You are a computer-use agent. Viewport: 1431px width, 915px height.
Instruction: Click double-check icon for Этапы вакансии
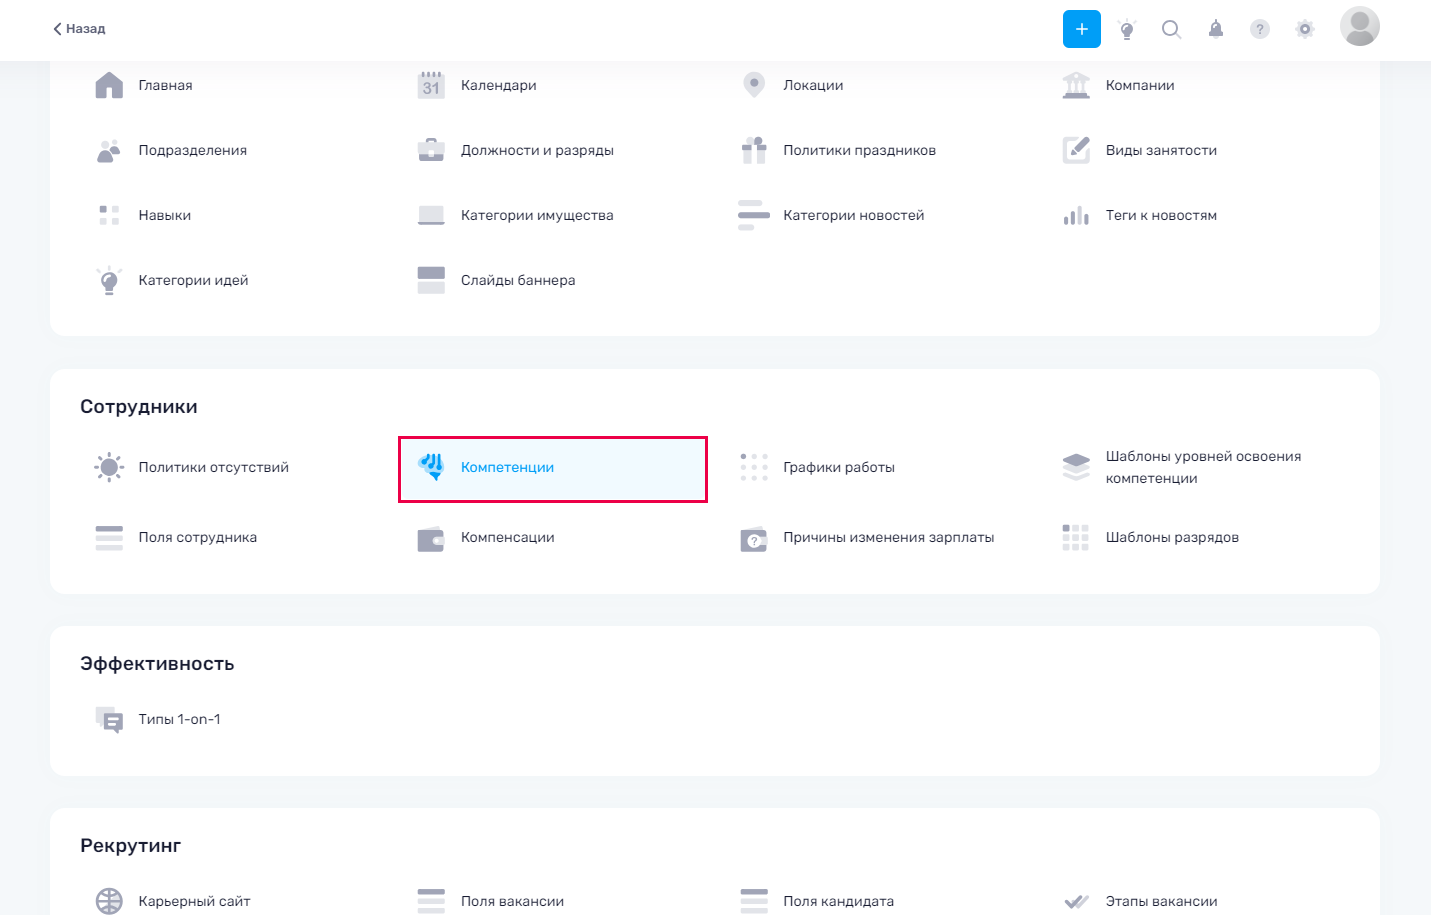click(1076, 901)
